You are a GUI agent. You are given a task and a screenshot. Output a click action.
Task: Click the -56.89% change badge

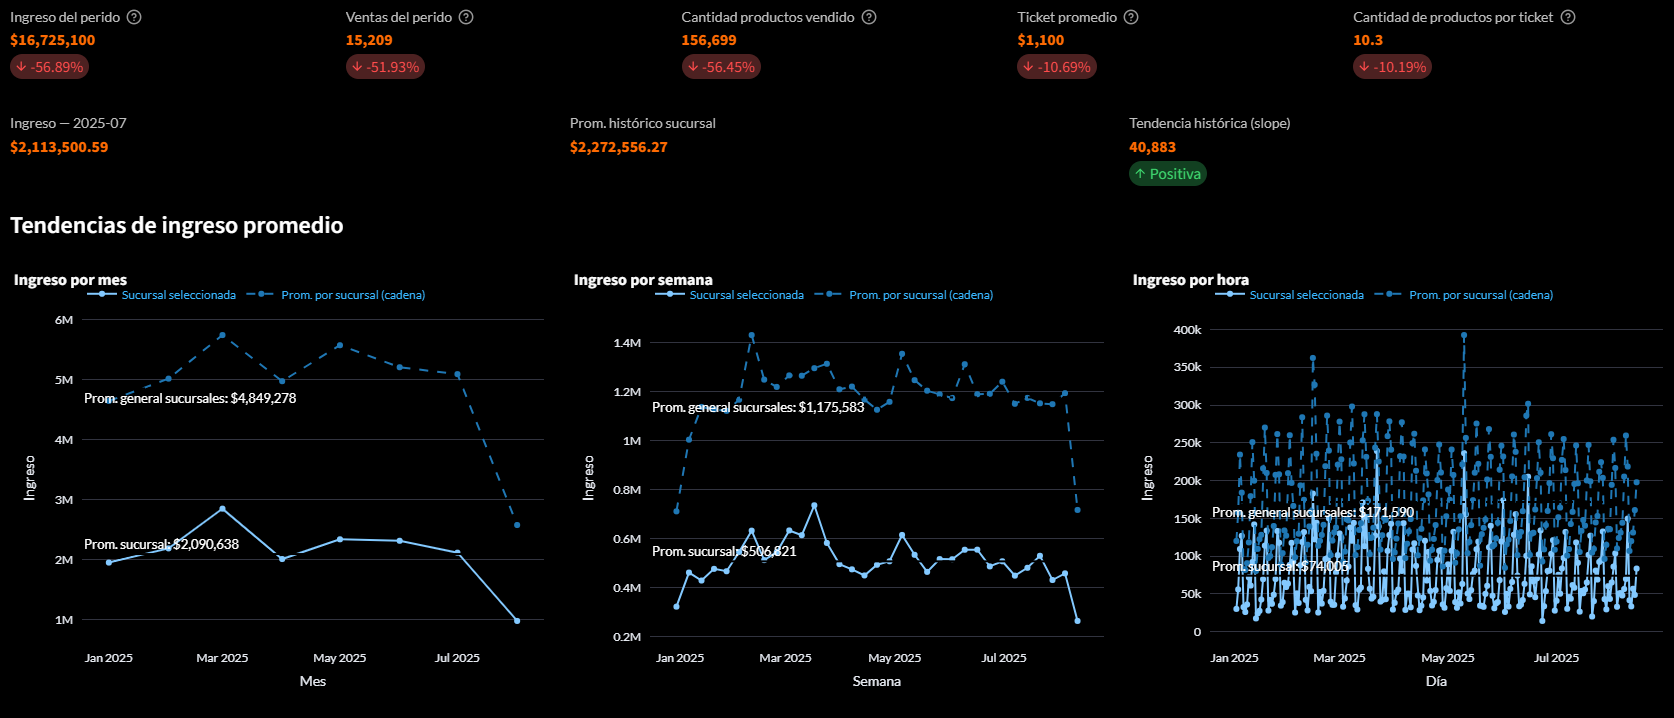click(50, 67)
